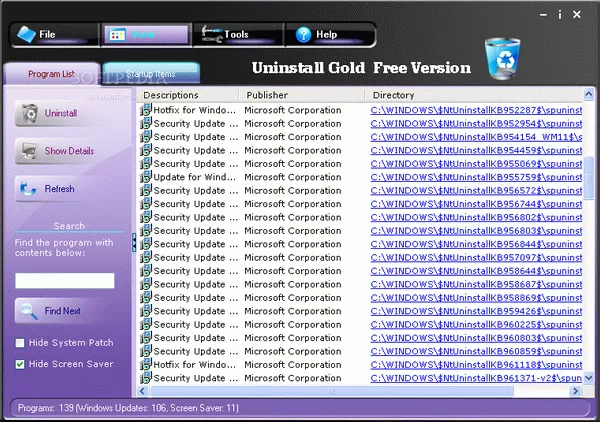600x422 pixels.
Task: Open the KB957097 directory link
Action: pos(476,257)
